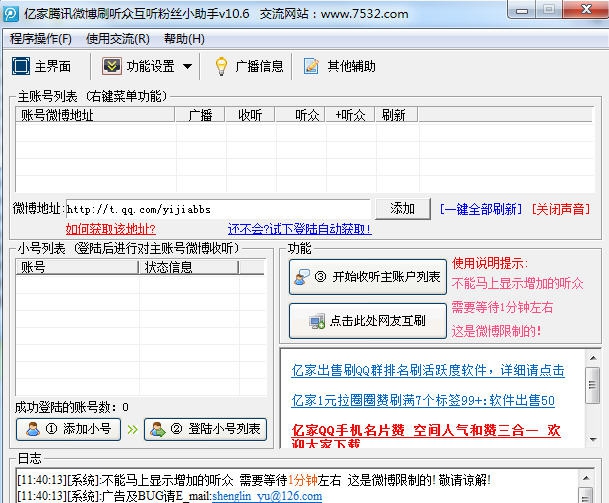Open the 使用交流(R) menu

pos(118,39)
